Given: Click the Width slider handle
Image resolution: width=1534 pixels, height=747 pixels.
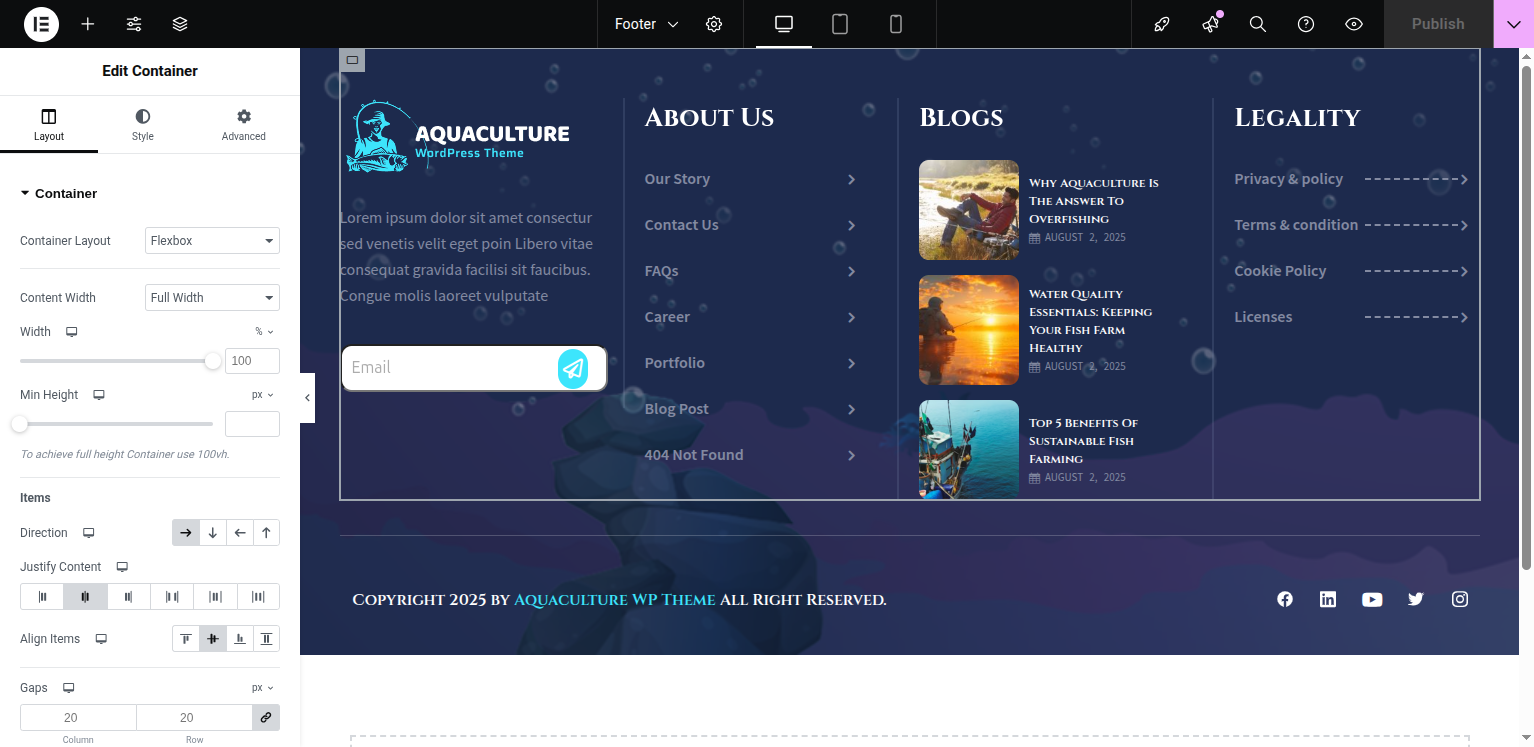Looking at the screenshot, I should tap(213, 361).
